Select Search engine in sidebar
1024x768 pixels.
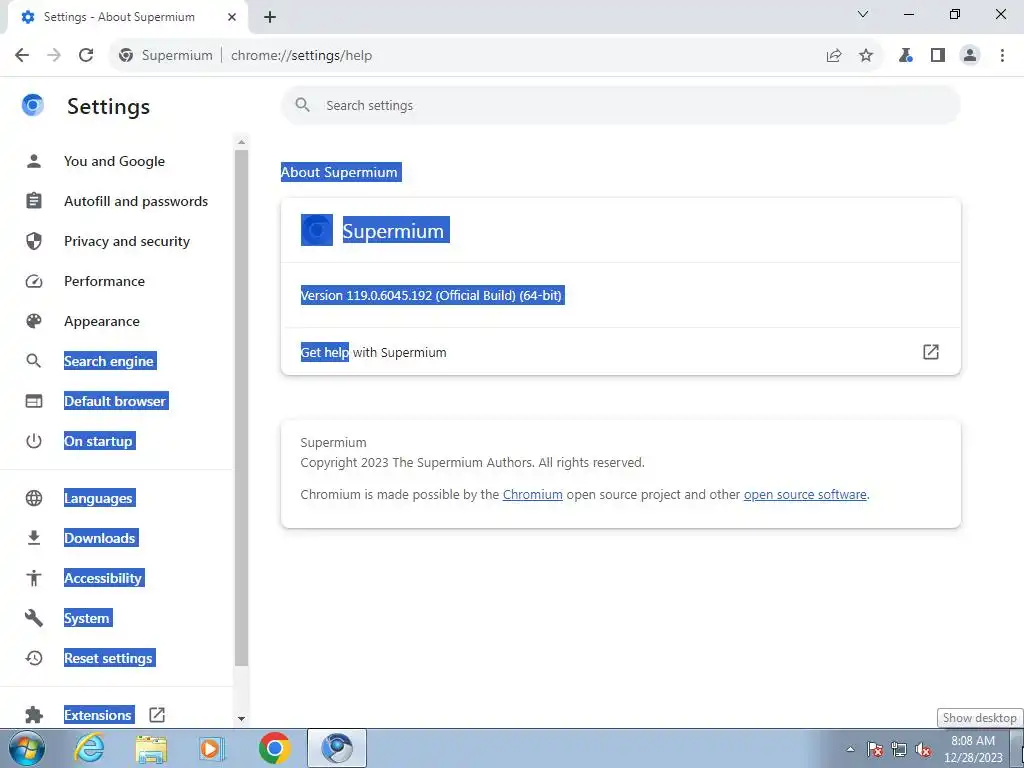click(x=109, y=361)
